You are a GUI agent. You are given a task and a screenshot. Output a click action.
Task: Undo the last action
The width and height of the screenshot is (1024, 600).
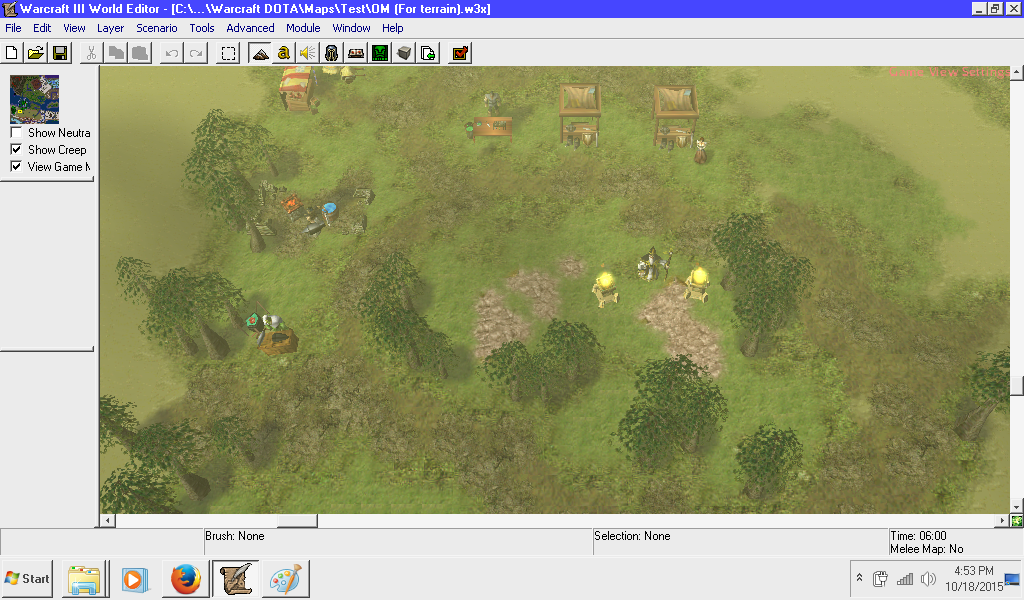171,53
